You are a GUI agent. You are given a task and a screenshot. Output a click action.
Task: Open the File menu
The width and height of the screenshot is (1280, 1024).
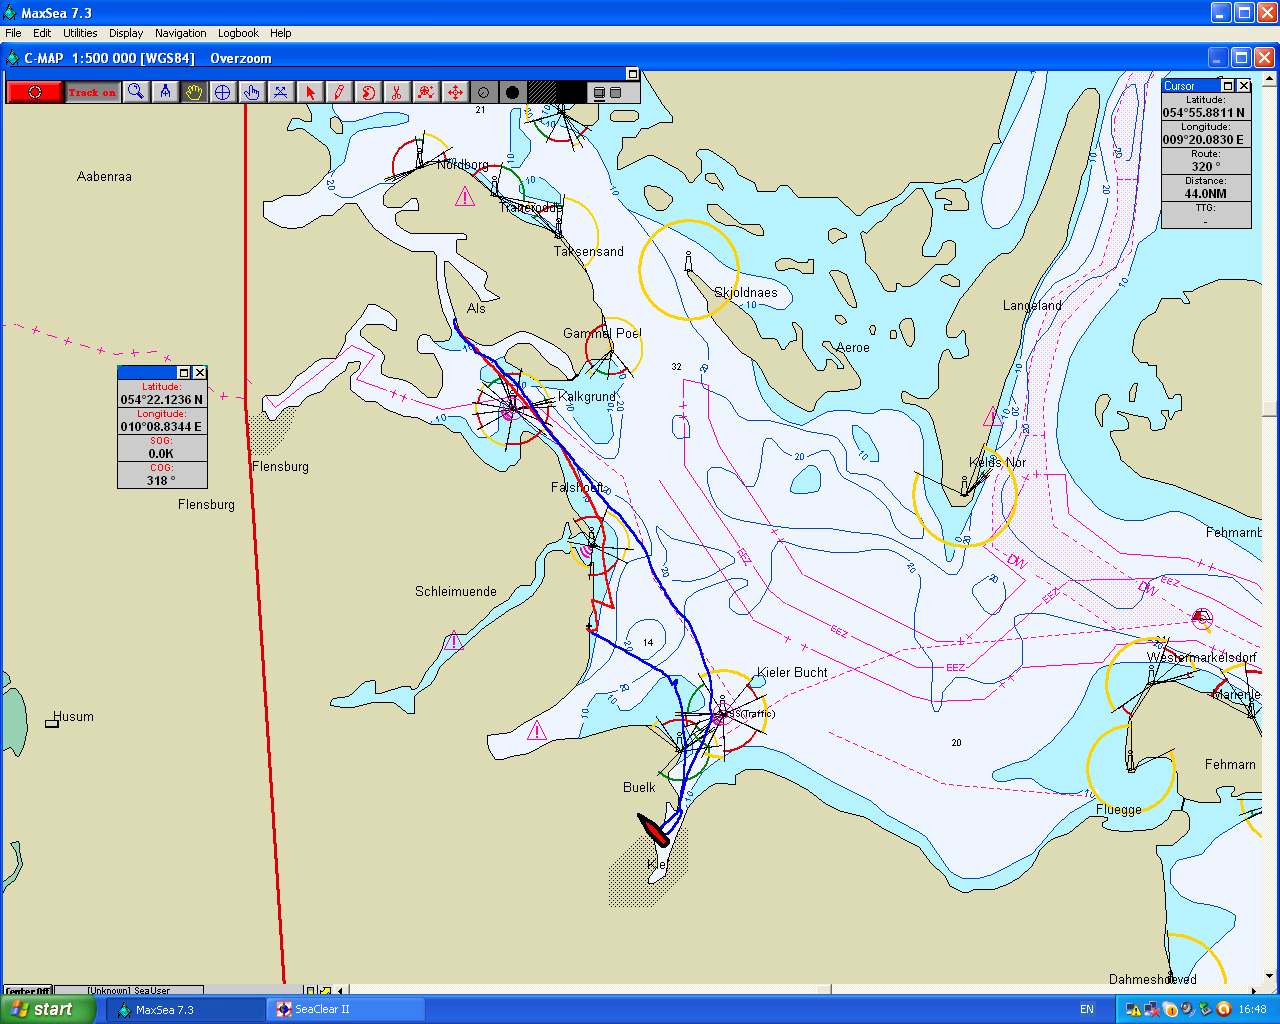click(13, 33)
